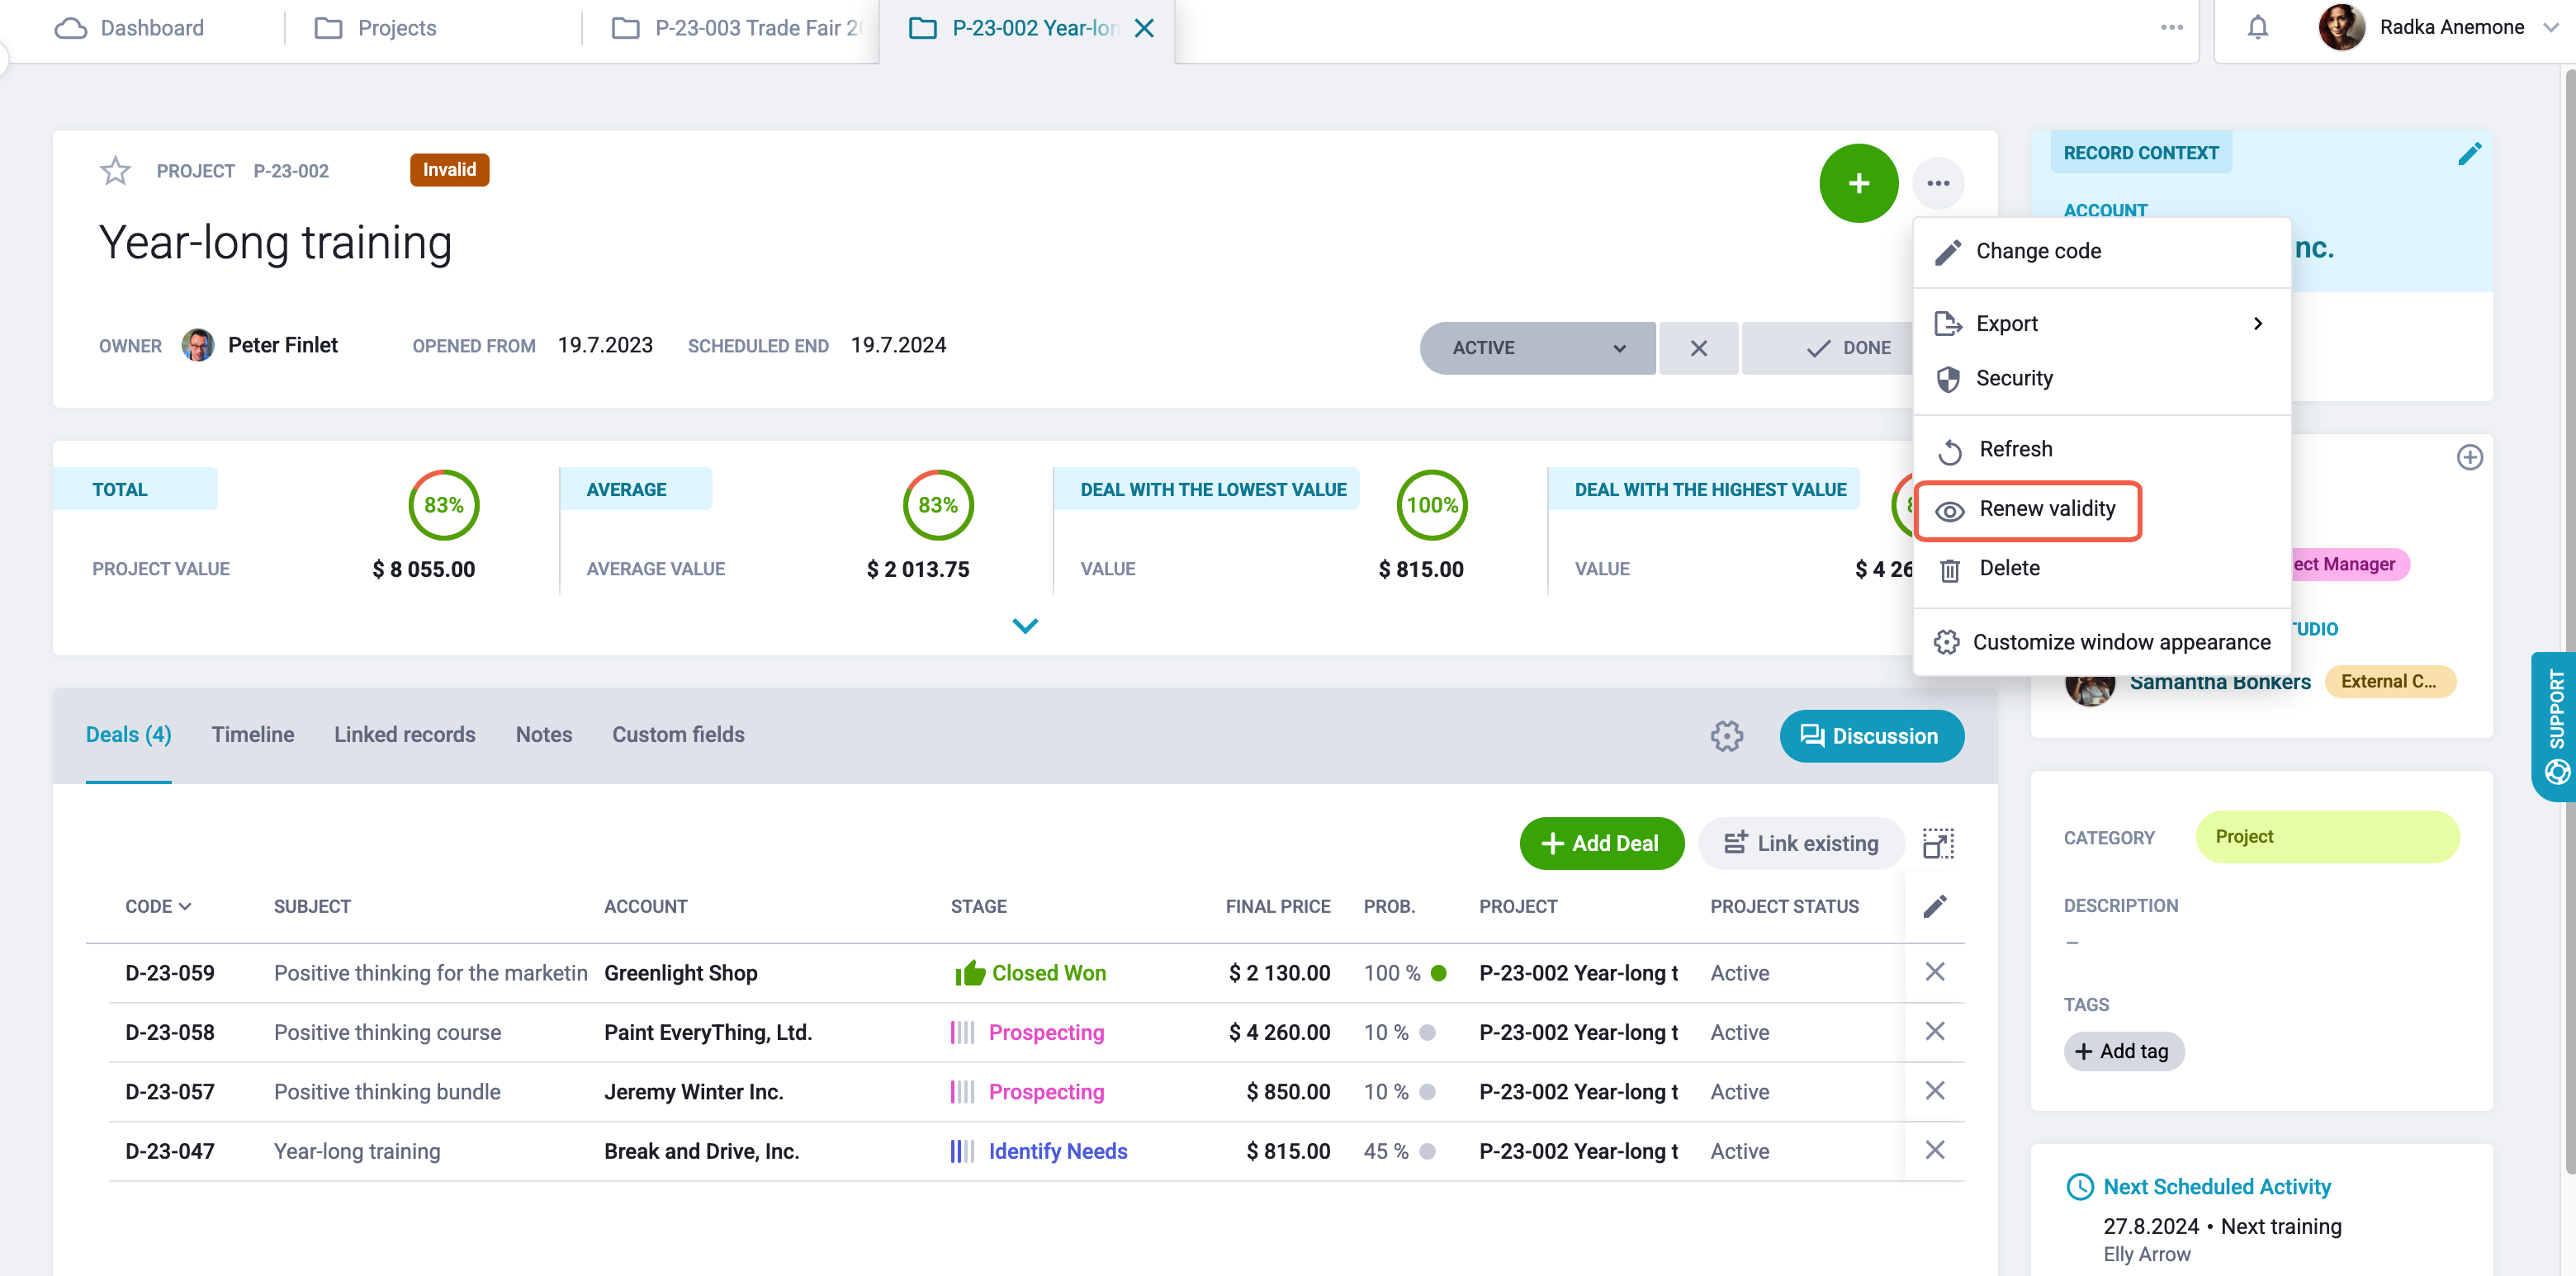2576x1276 pixels.
Task: Open the Discussion panel
Action: [1871, 736]
